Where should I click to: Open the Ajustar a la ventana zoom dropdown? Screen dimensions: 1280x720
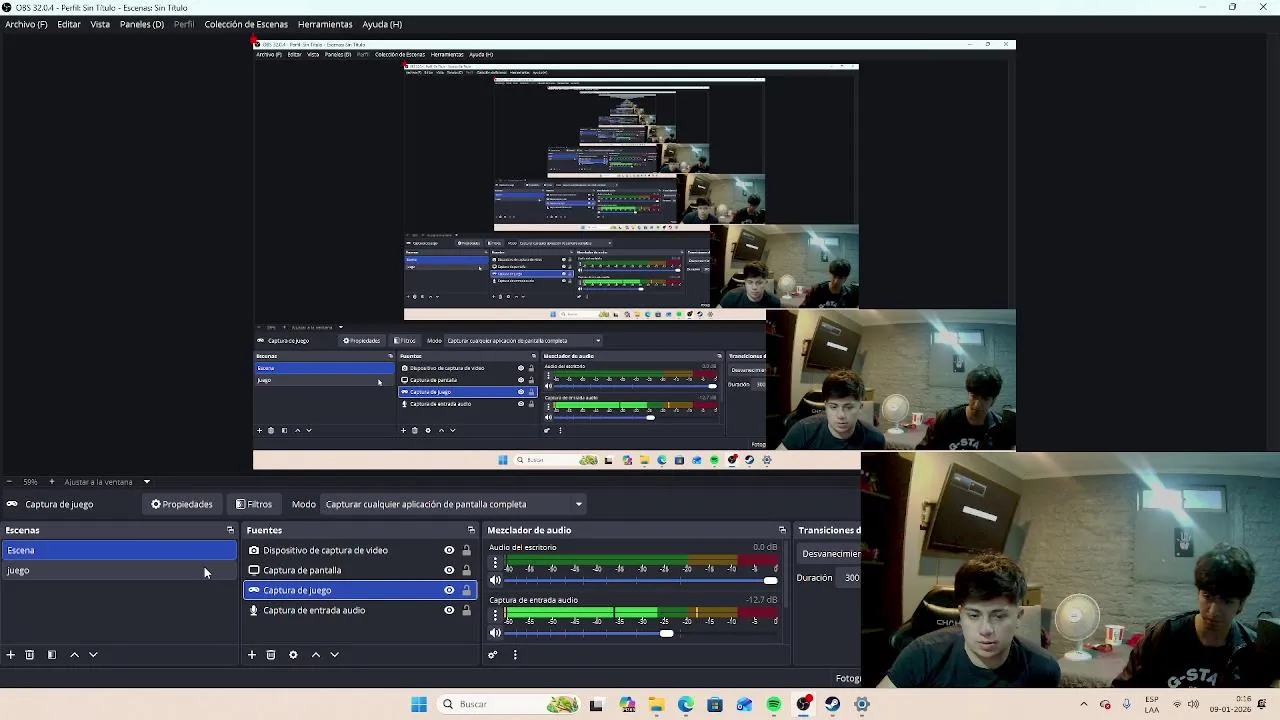pos(107,482)
